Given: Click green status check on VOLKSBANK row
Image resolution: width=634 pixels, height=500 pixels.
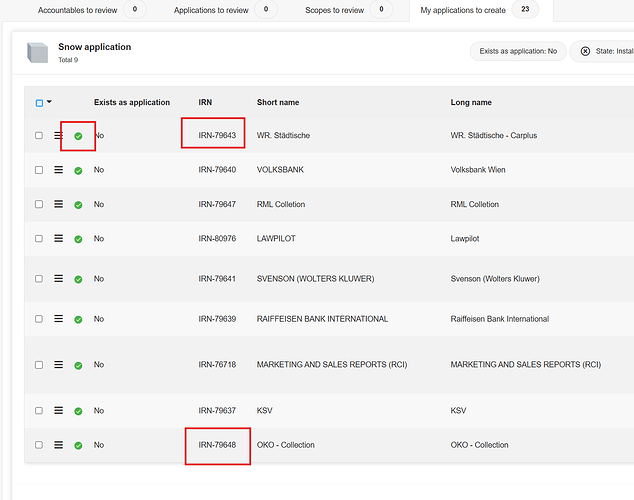Looking at the screenshot, I should click(x=78, y=171).
